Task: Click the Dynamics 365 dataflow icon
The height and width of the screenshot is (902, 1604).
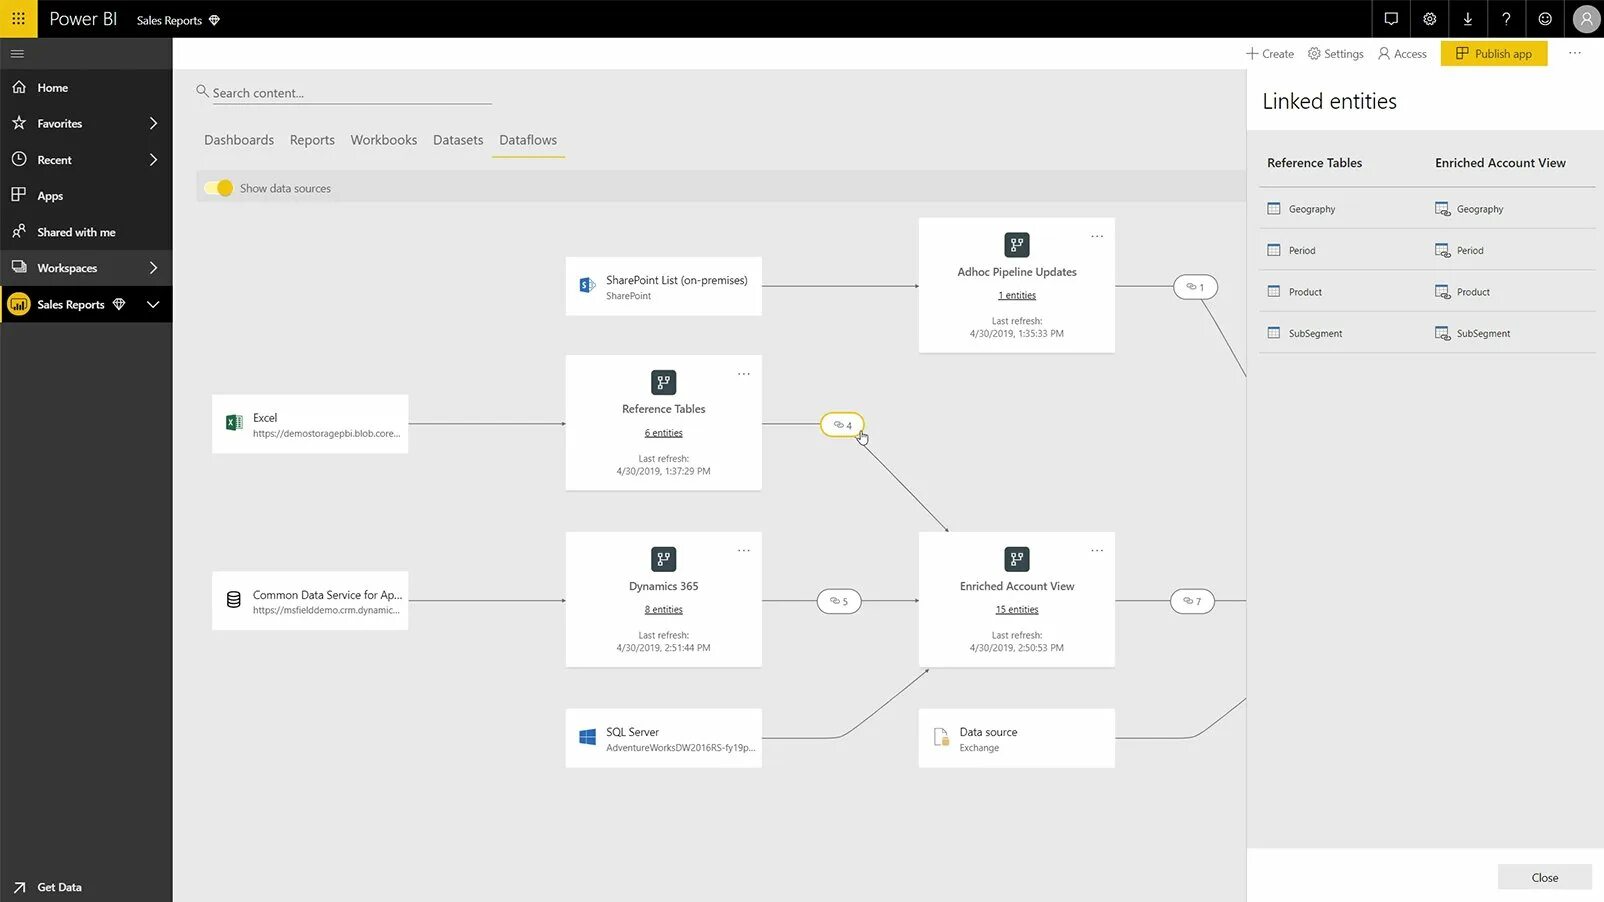Action: tap(664, 559)
